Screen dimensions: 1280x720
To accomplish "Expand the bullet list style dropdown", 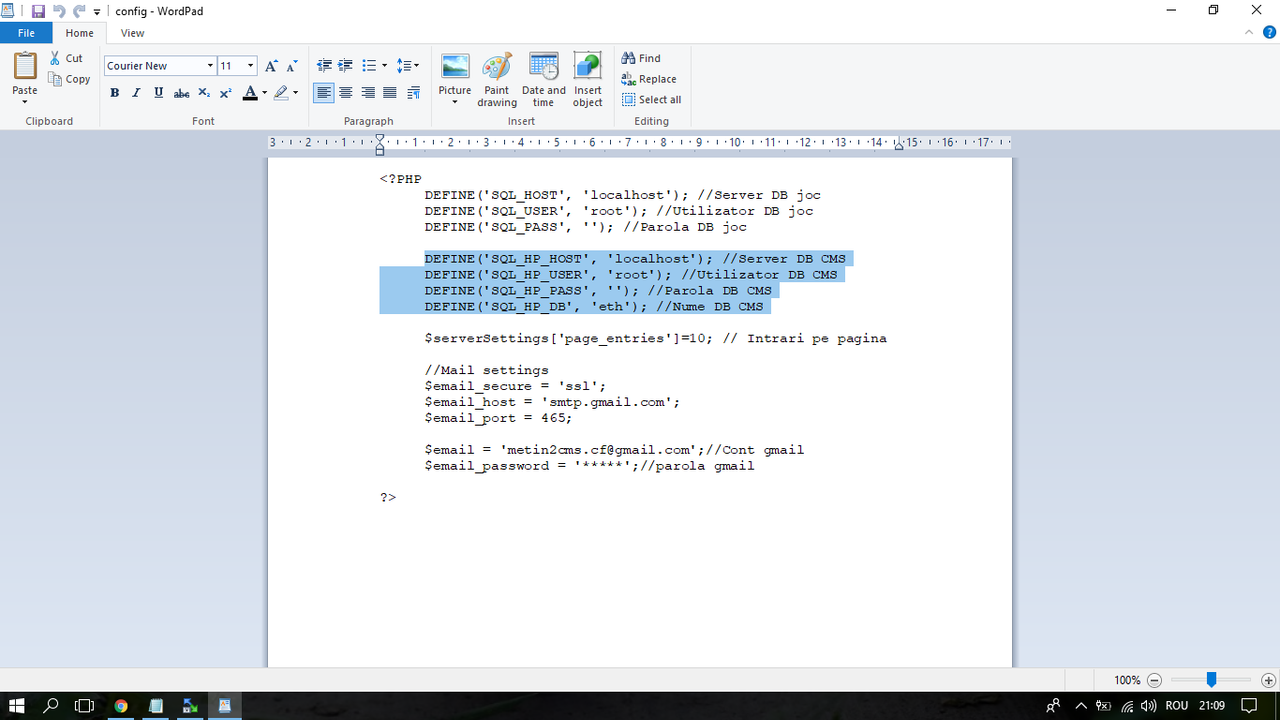I will click(x=385, y=66).
